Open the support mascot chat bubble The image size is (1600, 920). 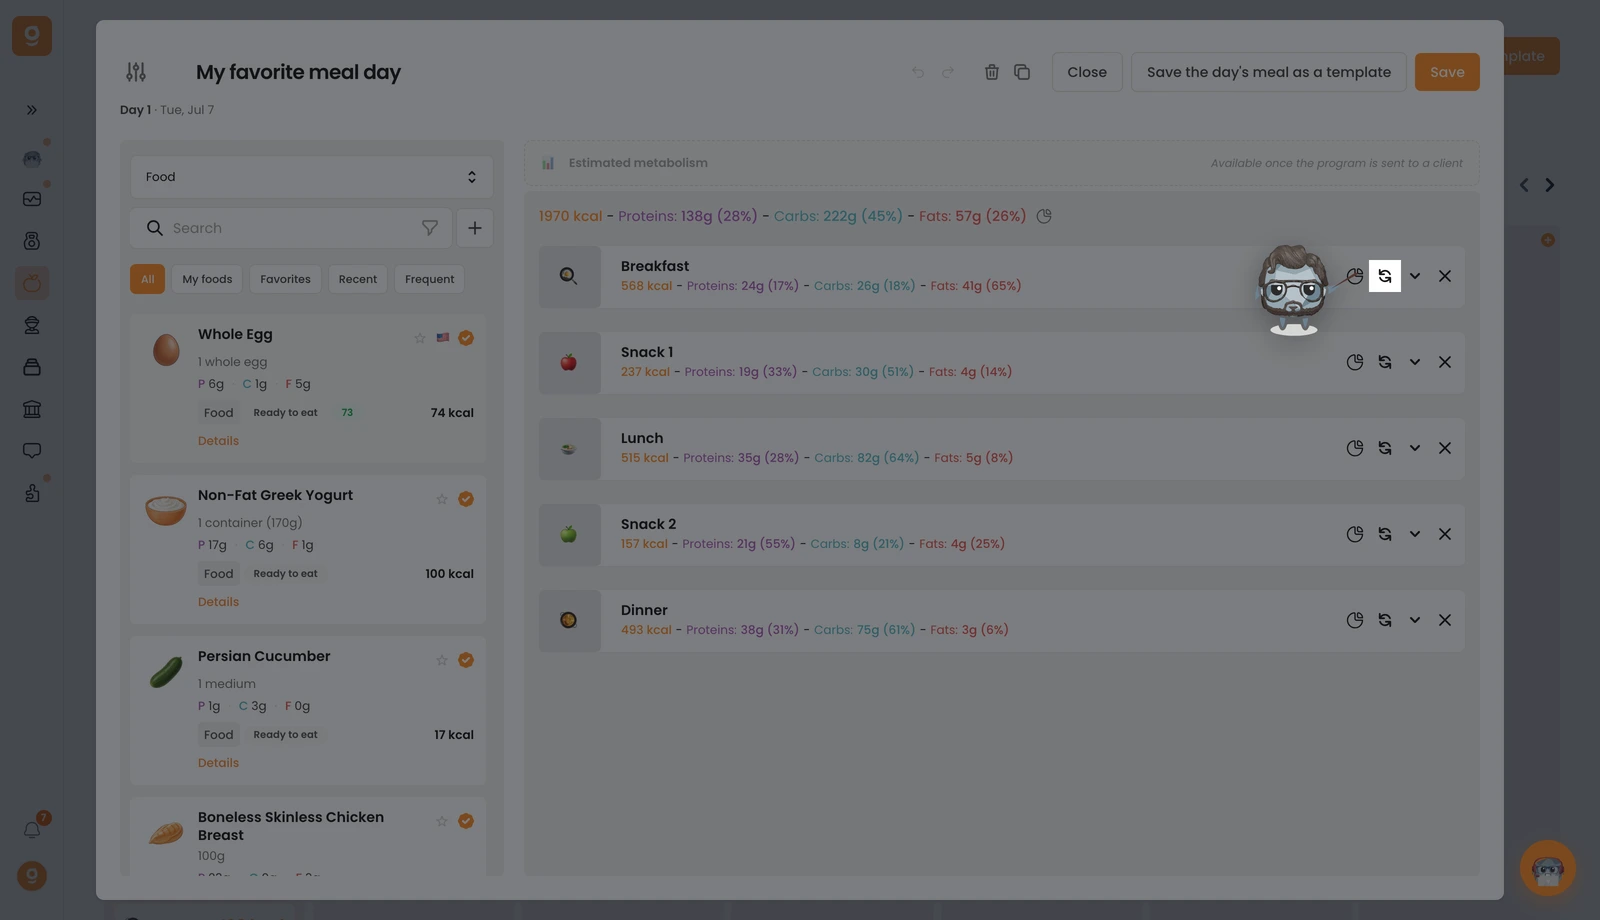pos(1548,868)
